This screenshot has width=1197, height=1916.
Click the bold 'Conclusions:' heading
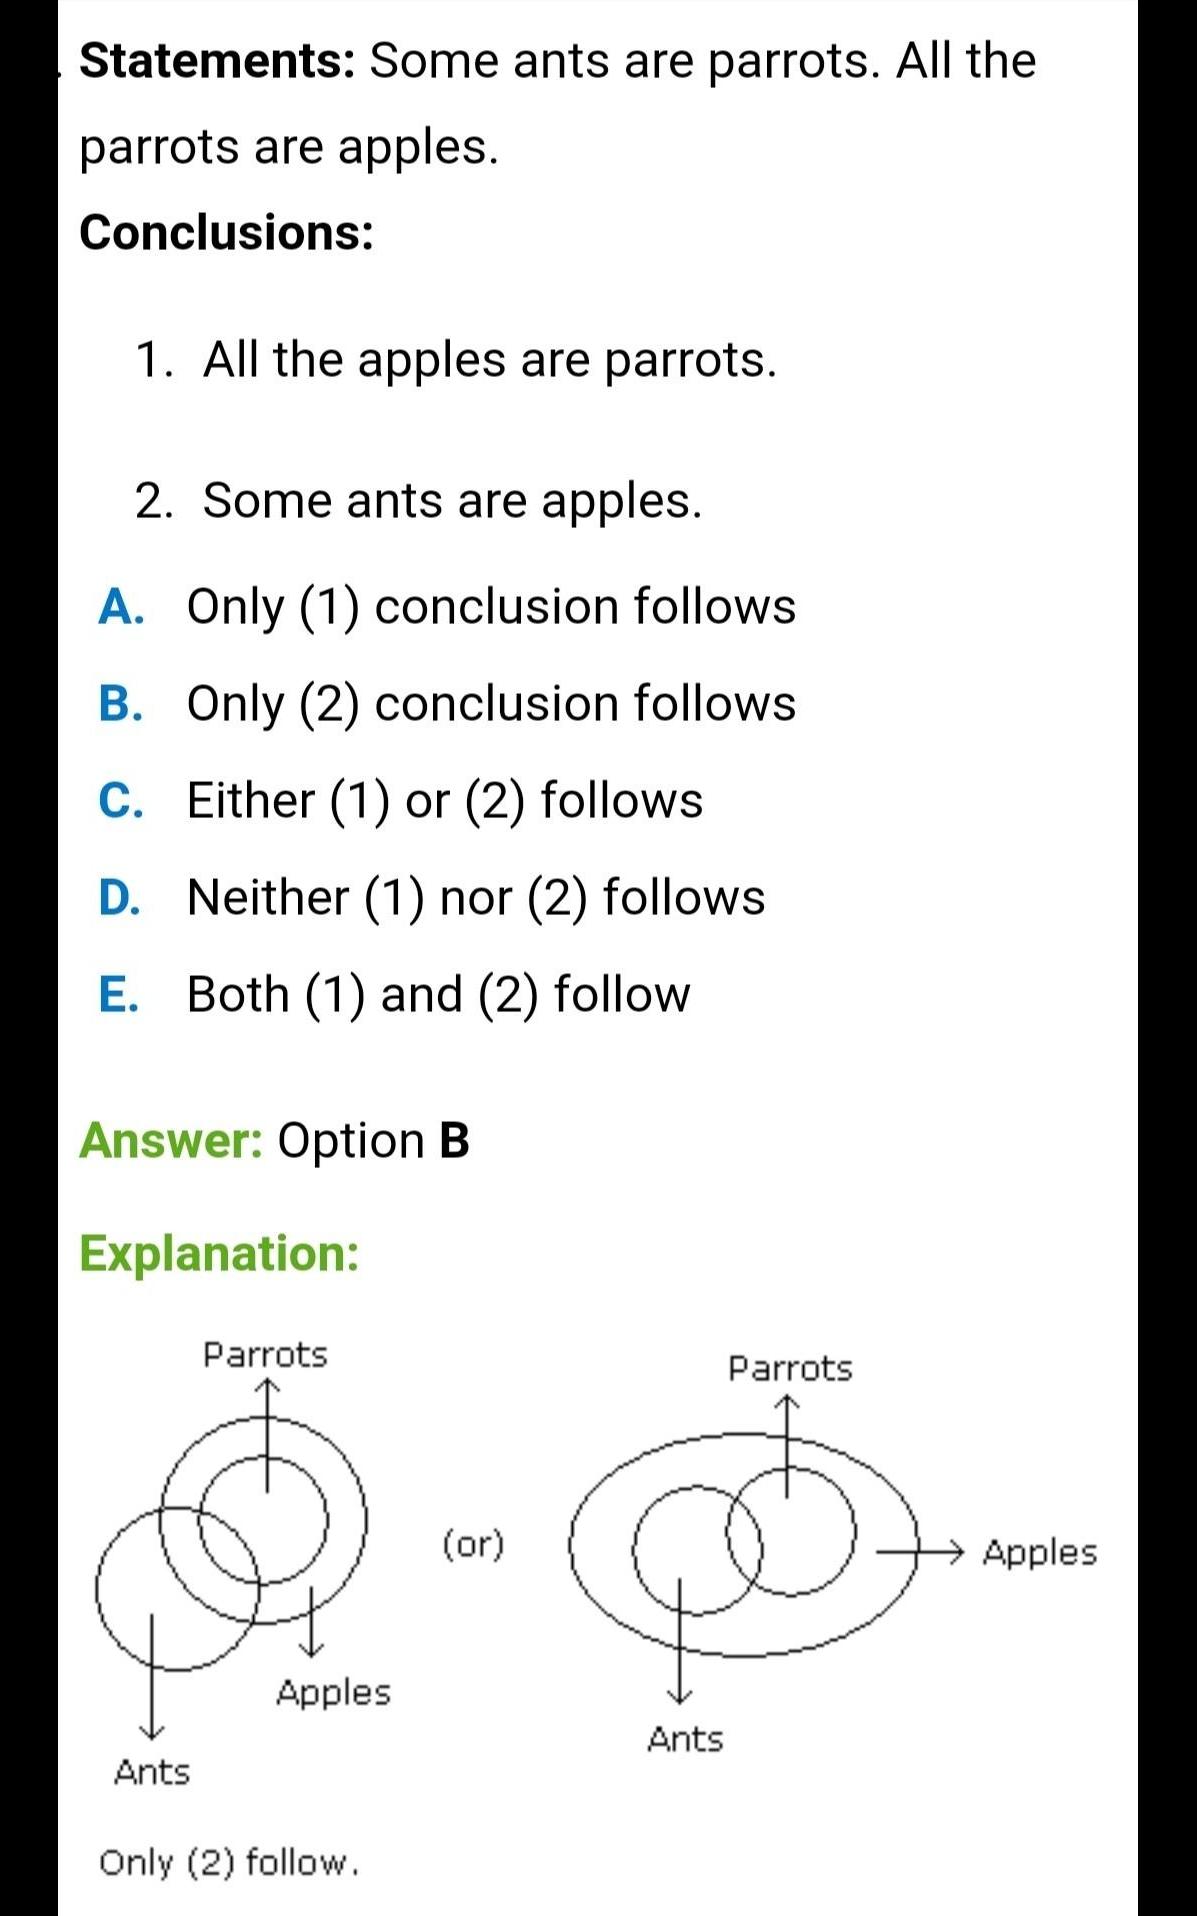(x=227, y=233)
